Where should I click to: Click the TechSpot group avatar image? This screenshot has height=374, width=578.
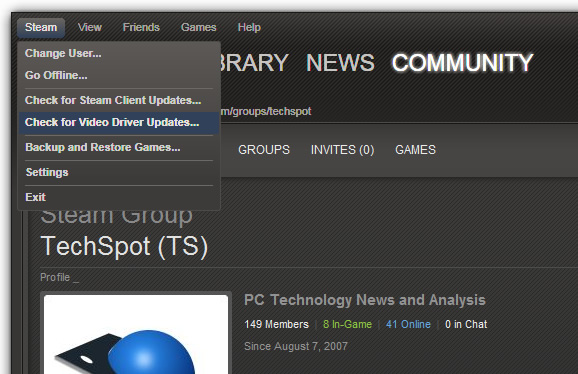[x=136, y=334]
